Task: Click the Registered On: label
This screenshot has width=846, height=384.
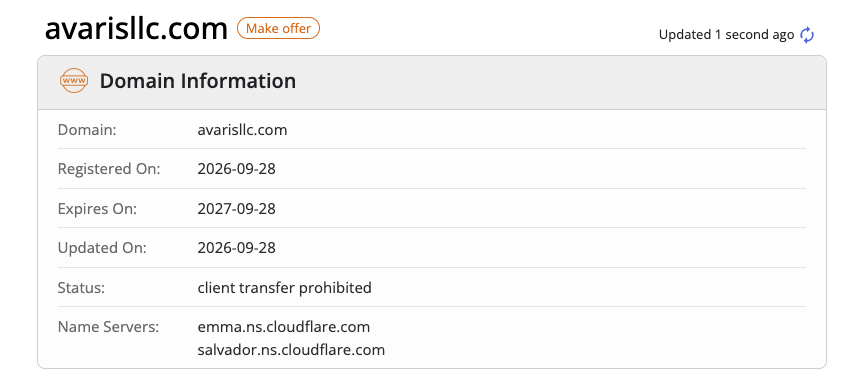Action: [x=109, y=169]
